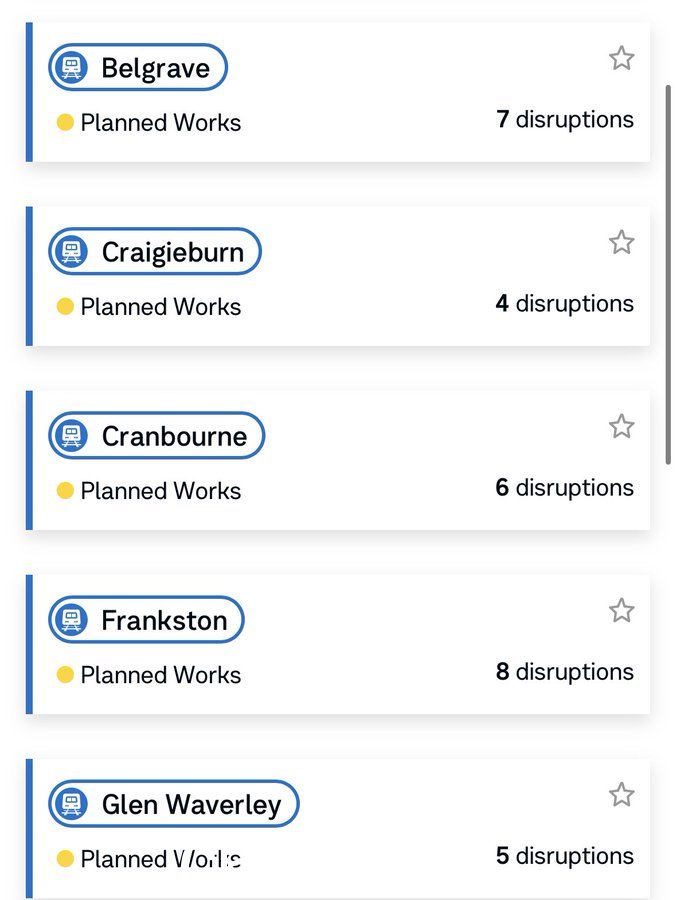
Task: Click the train icon beside Cranbourne
Action: pyautogui.click(x=71, y=436)
